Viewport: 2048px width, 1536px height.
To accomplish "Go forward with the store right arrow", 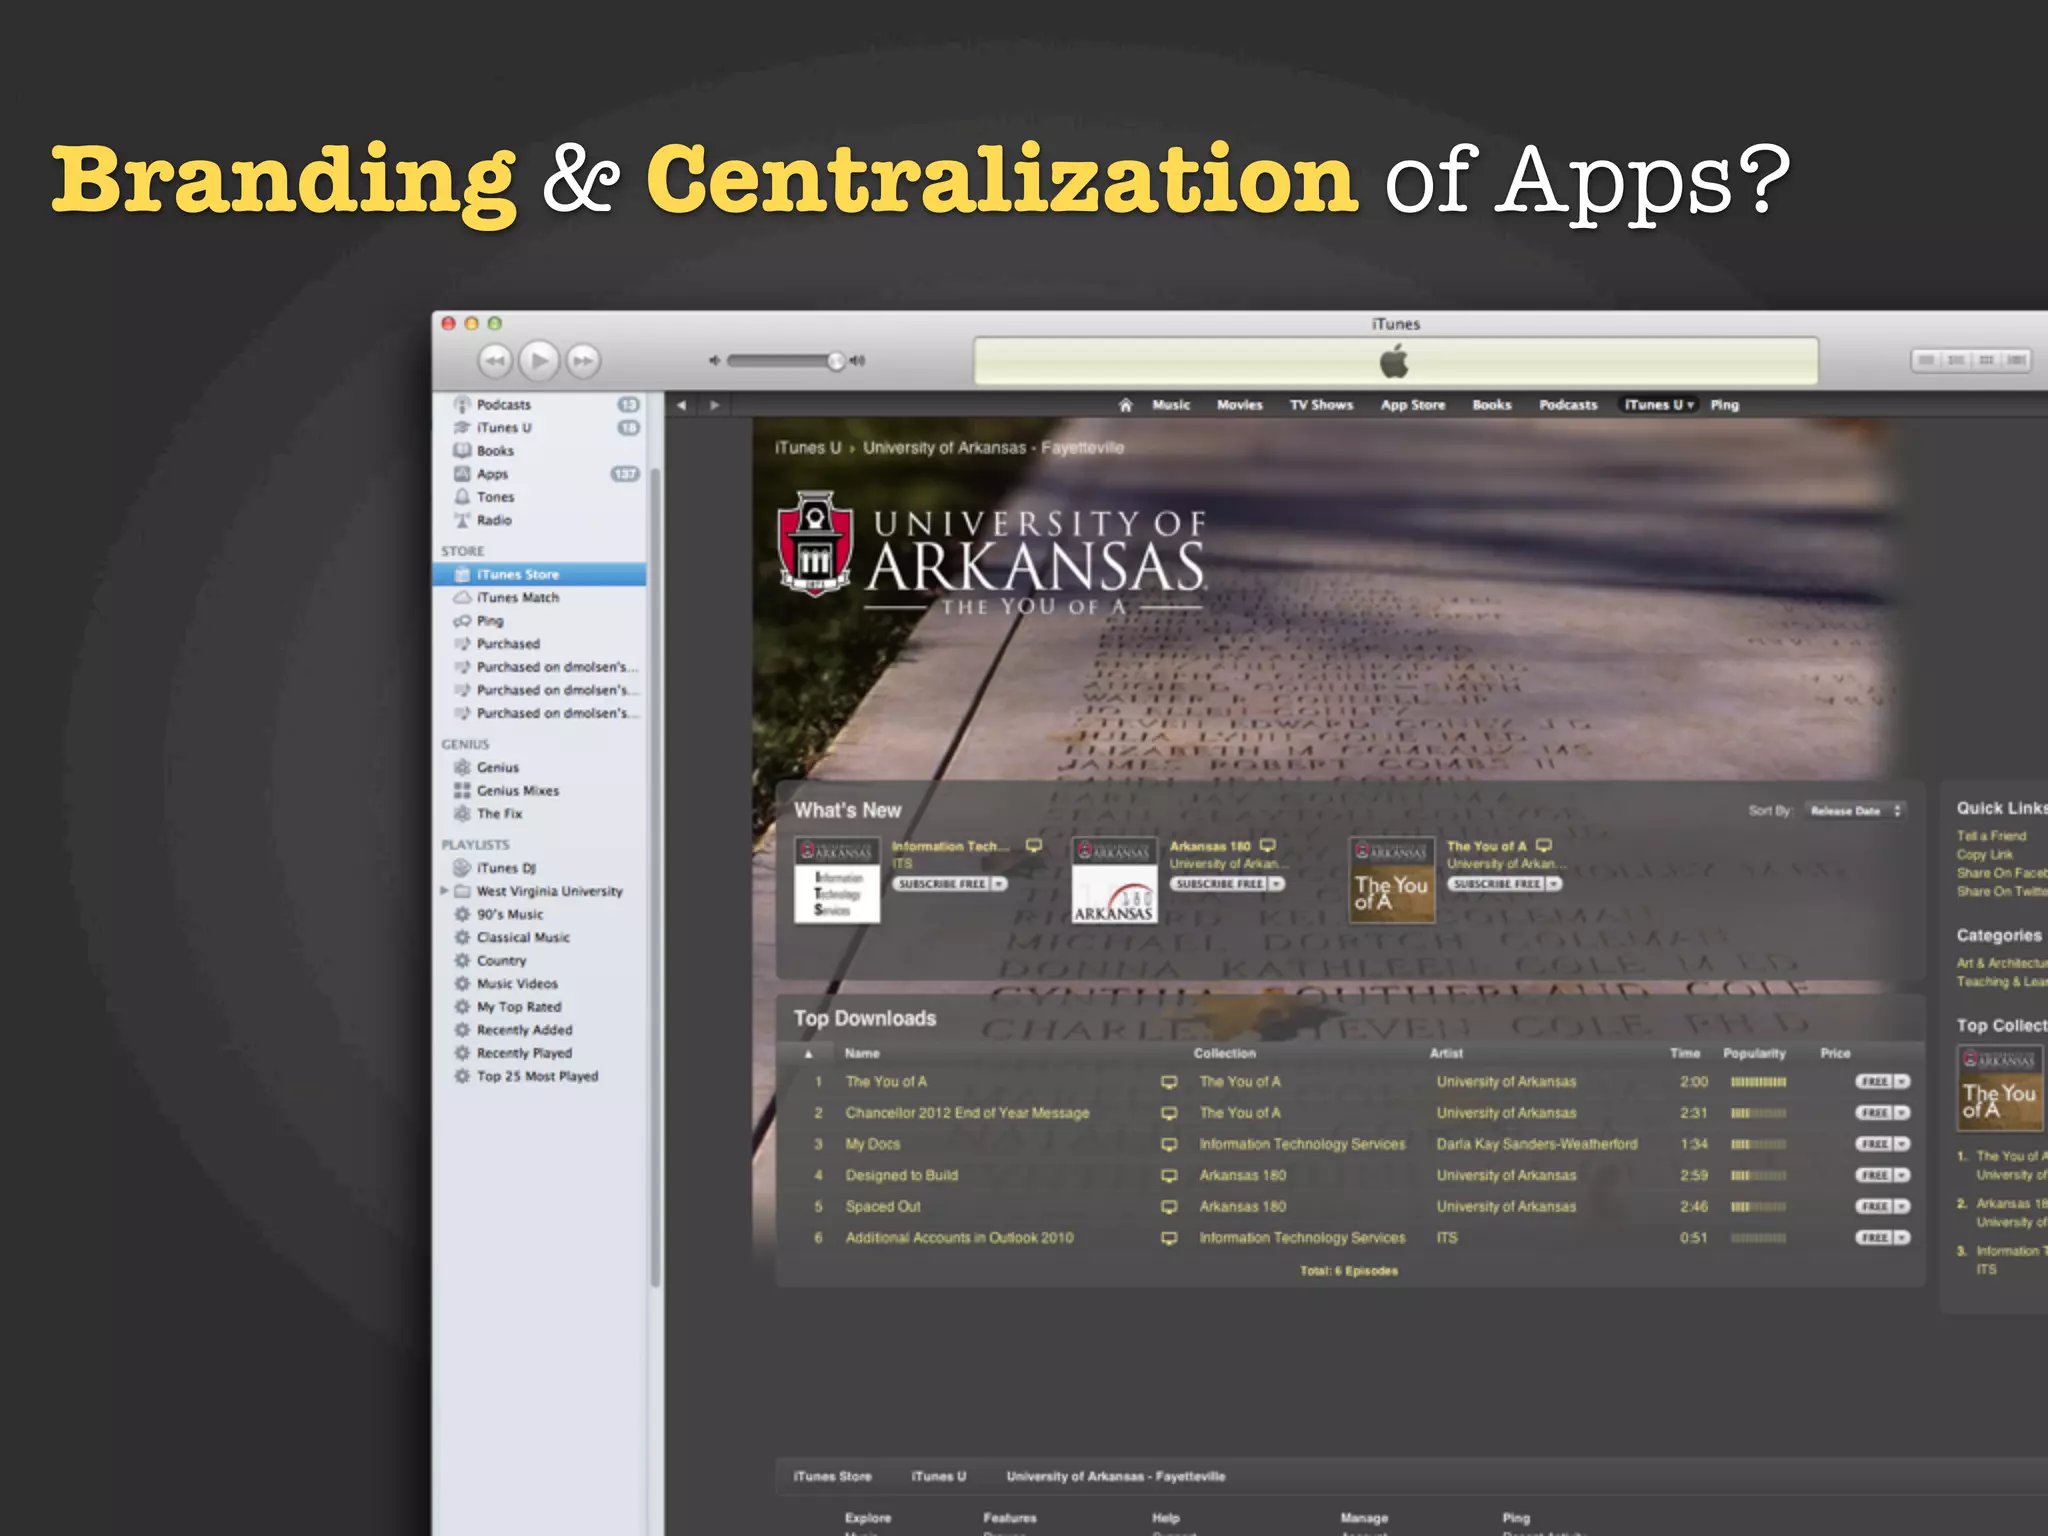I will pyautogui.click(x=714, y=405).
